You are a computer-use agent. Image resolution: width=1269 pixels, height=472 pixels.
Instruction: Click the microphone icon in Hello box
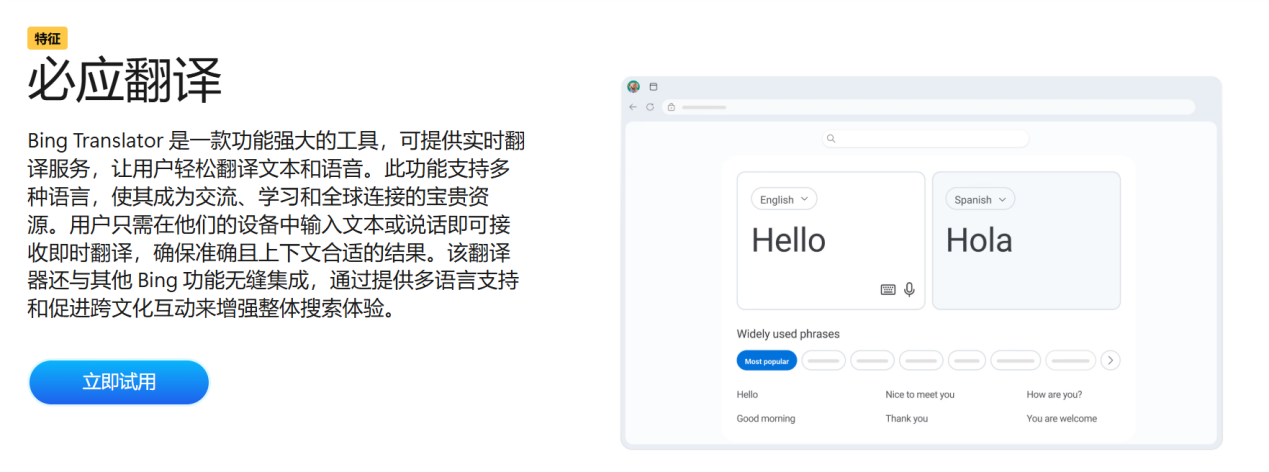pos(909,290)
